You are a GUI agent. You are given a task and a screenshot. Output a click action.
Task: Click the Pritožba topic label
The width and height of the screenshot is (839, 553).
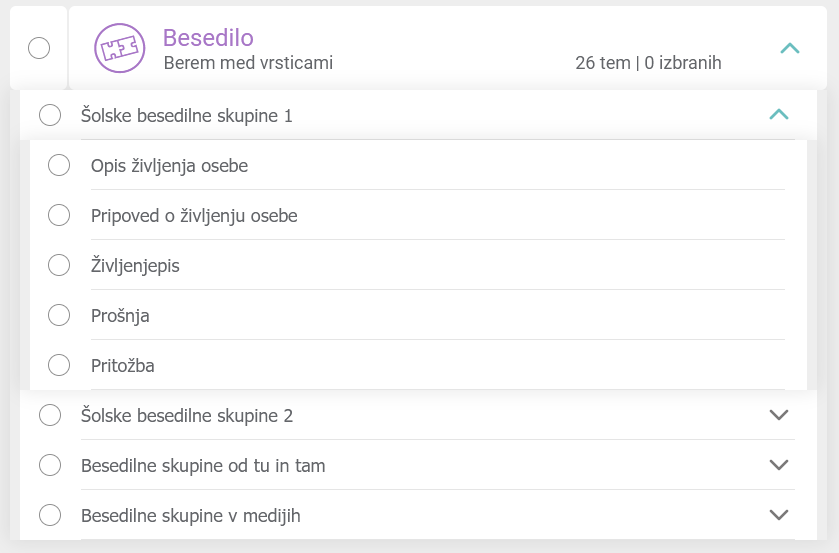122,366
